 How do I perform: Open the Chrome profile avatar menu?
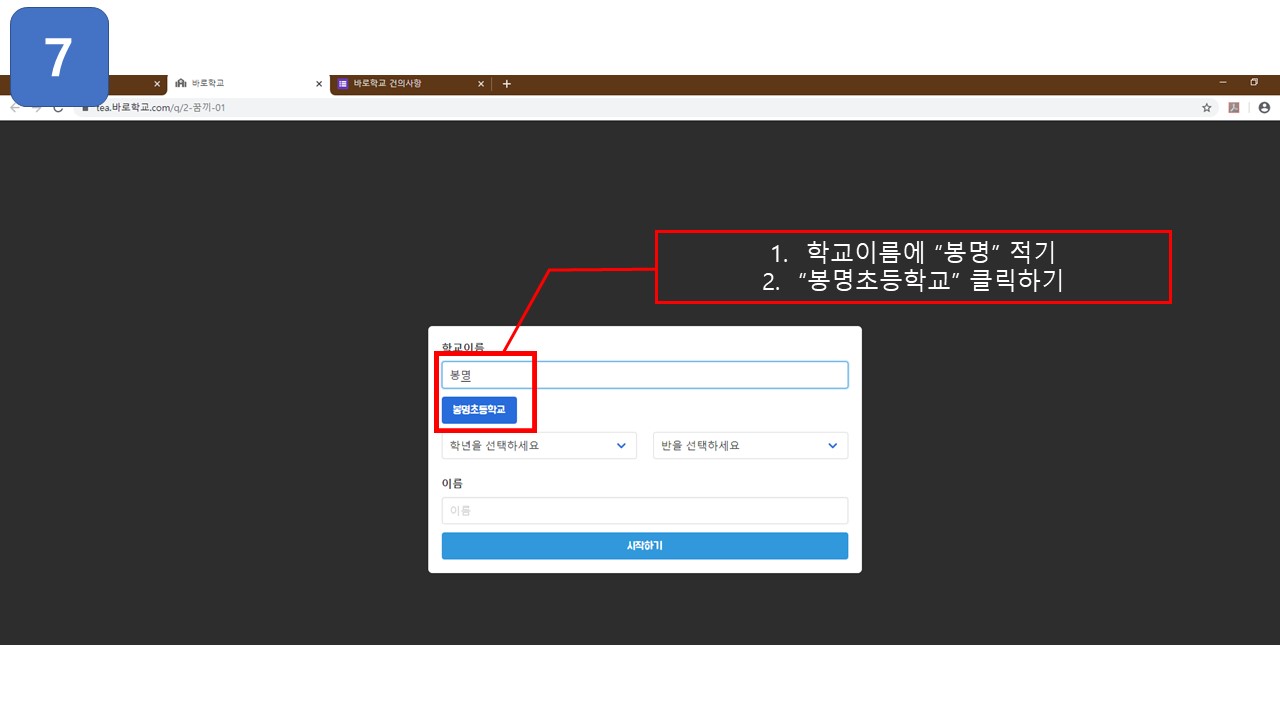(x=1264, y=108)
